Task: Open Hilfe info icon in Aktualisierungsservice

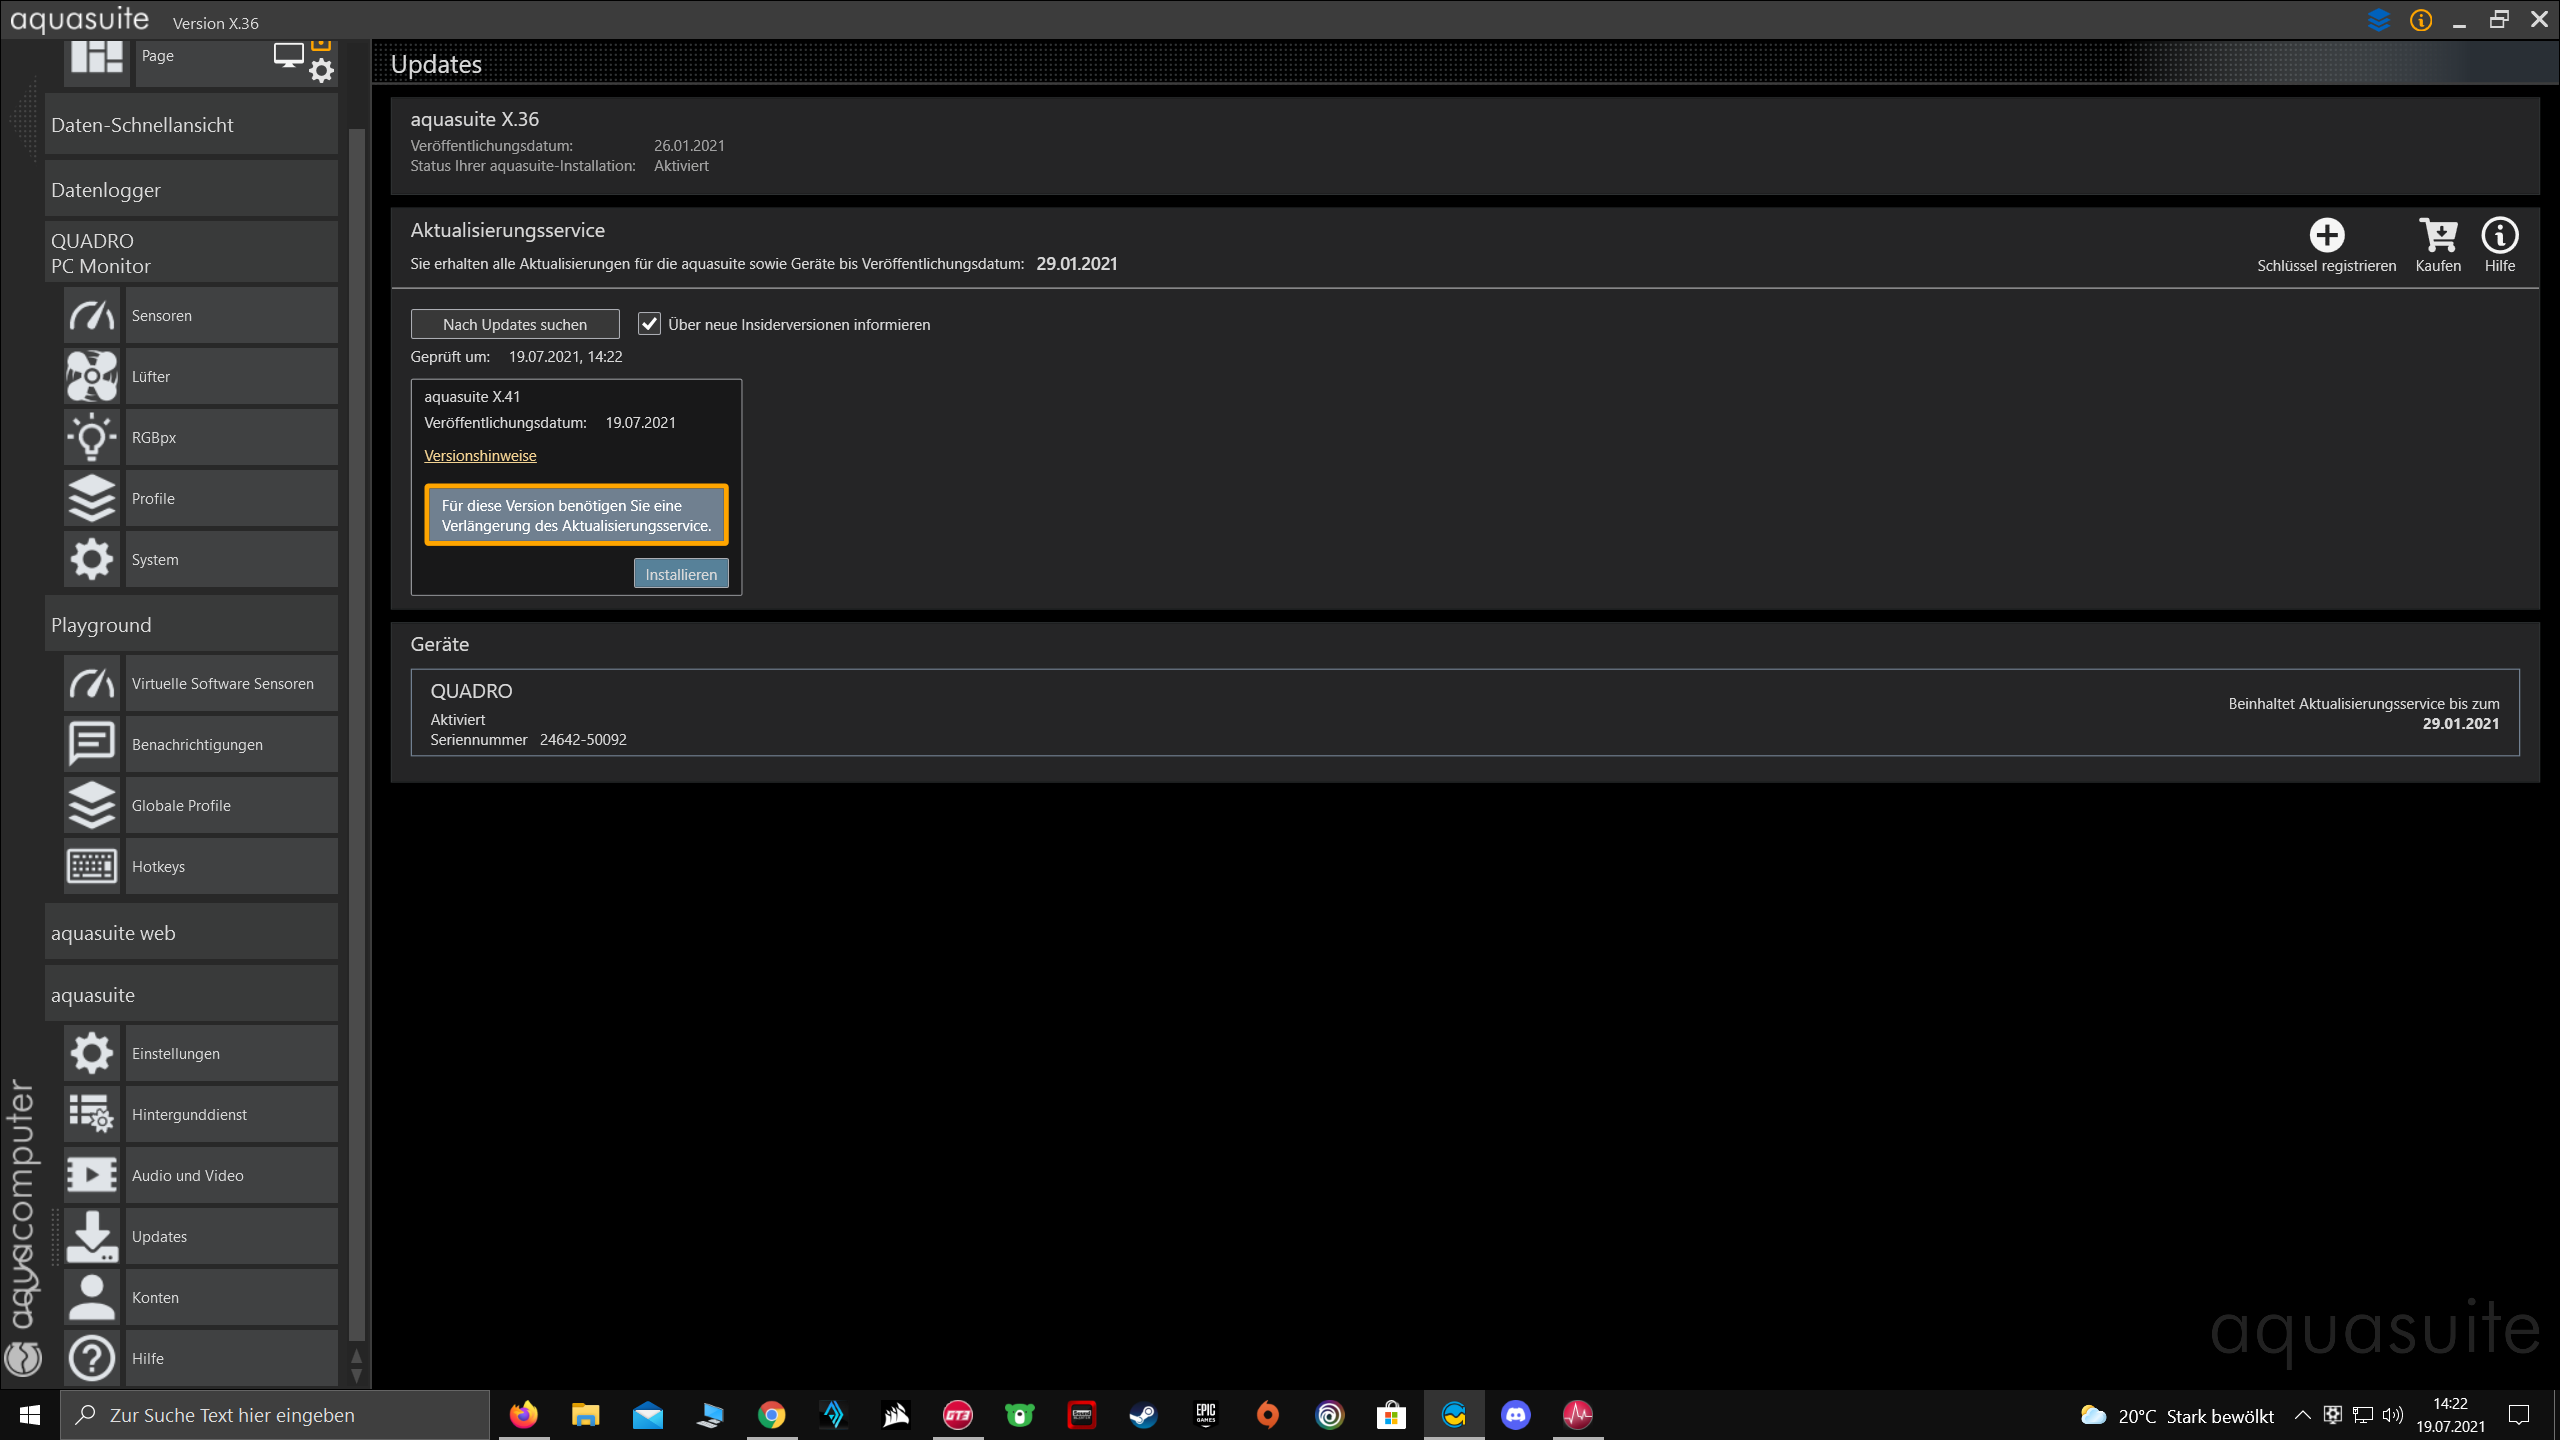Action: click(x=2499, y=235)
